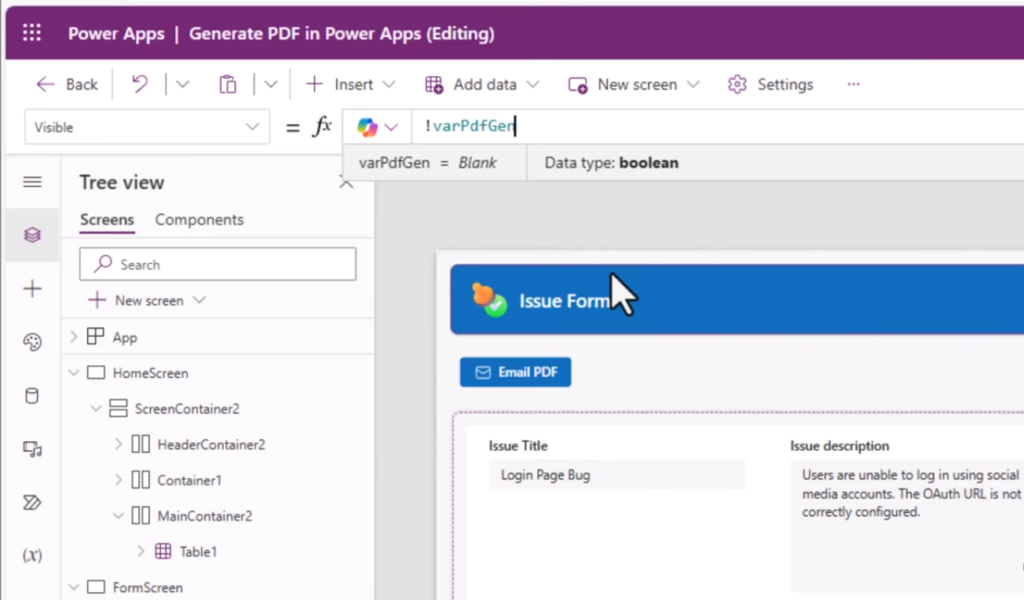Select Table1 in the tree view
1024x600 pixels.
point(198,551)
